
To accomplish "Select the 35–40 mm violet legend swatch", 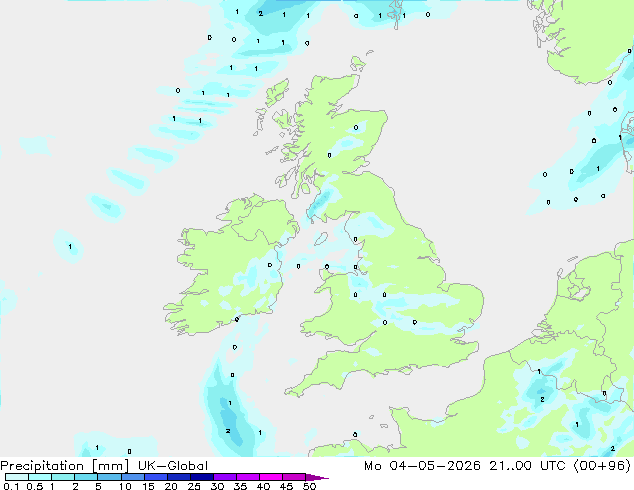I will tap(247, 477).
